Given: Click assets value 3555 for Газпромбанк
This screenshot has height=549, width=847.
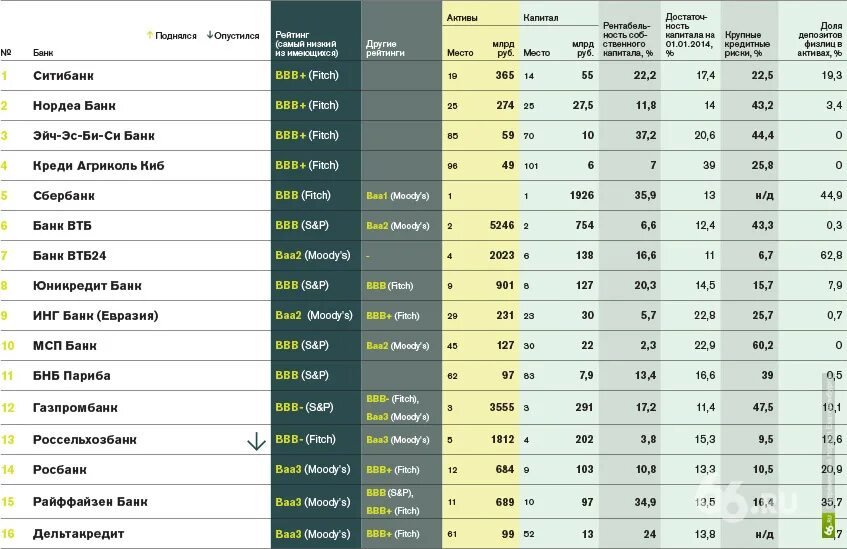Looking at the screenshot, I should (x=502, y=407).
